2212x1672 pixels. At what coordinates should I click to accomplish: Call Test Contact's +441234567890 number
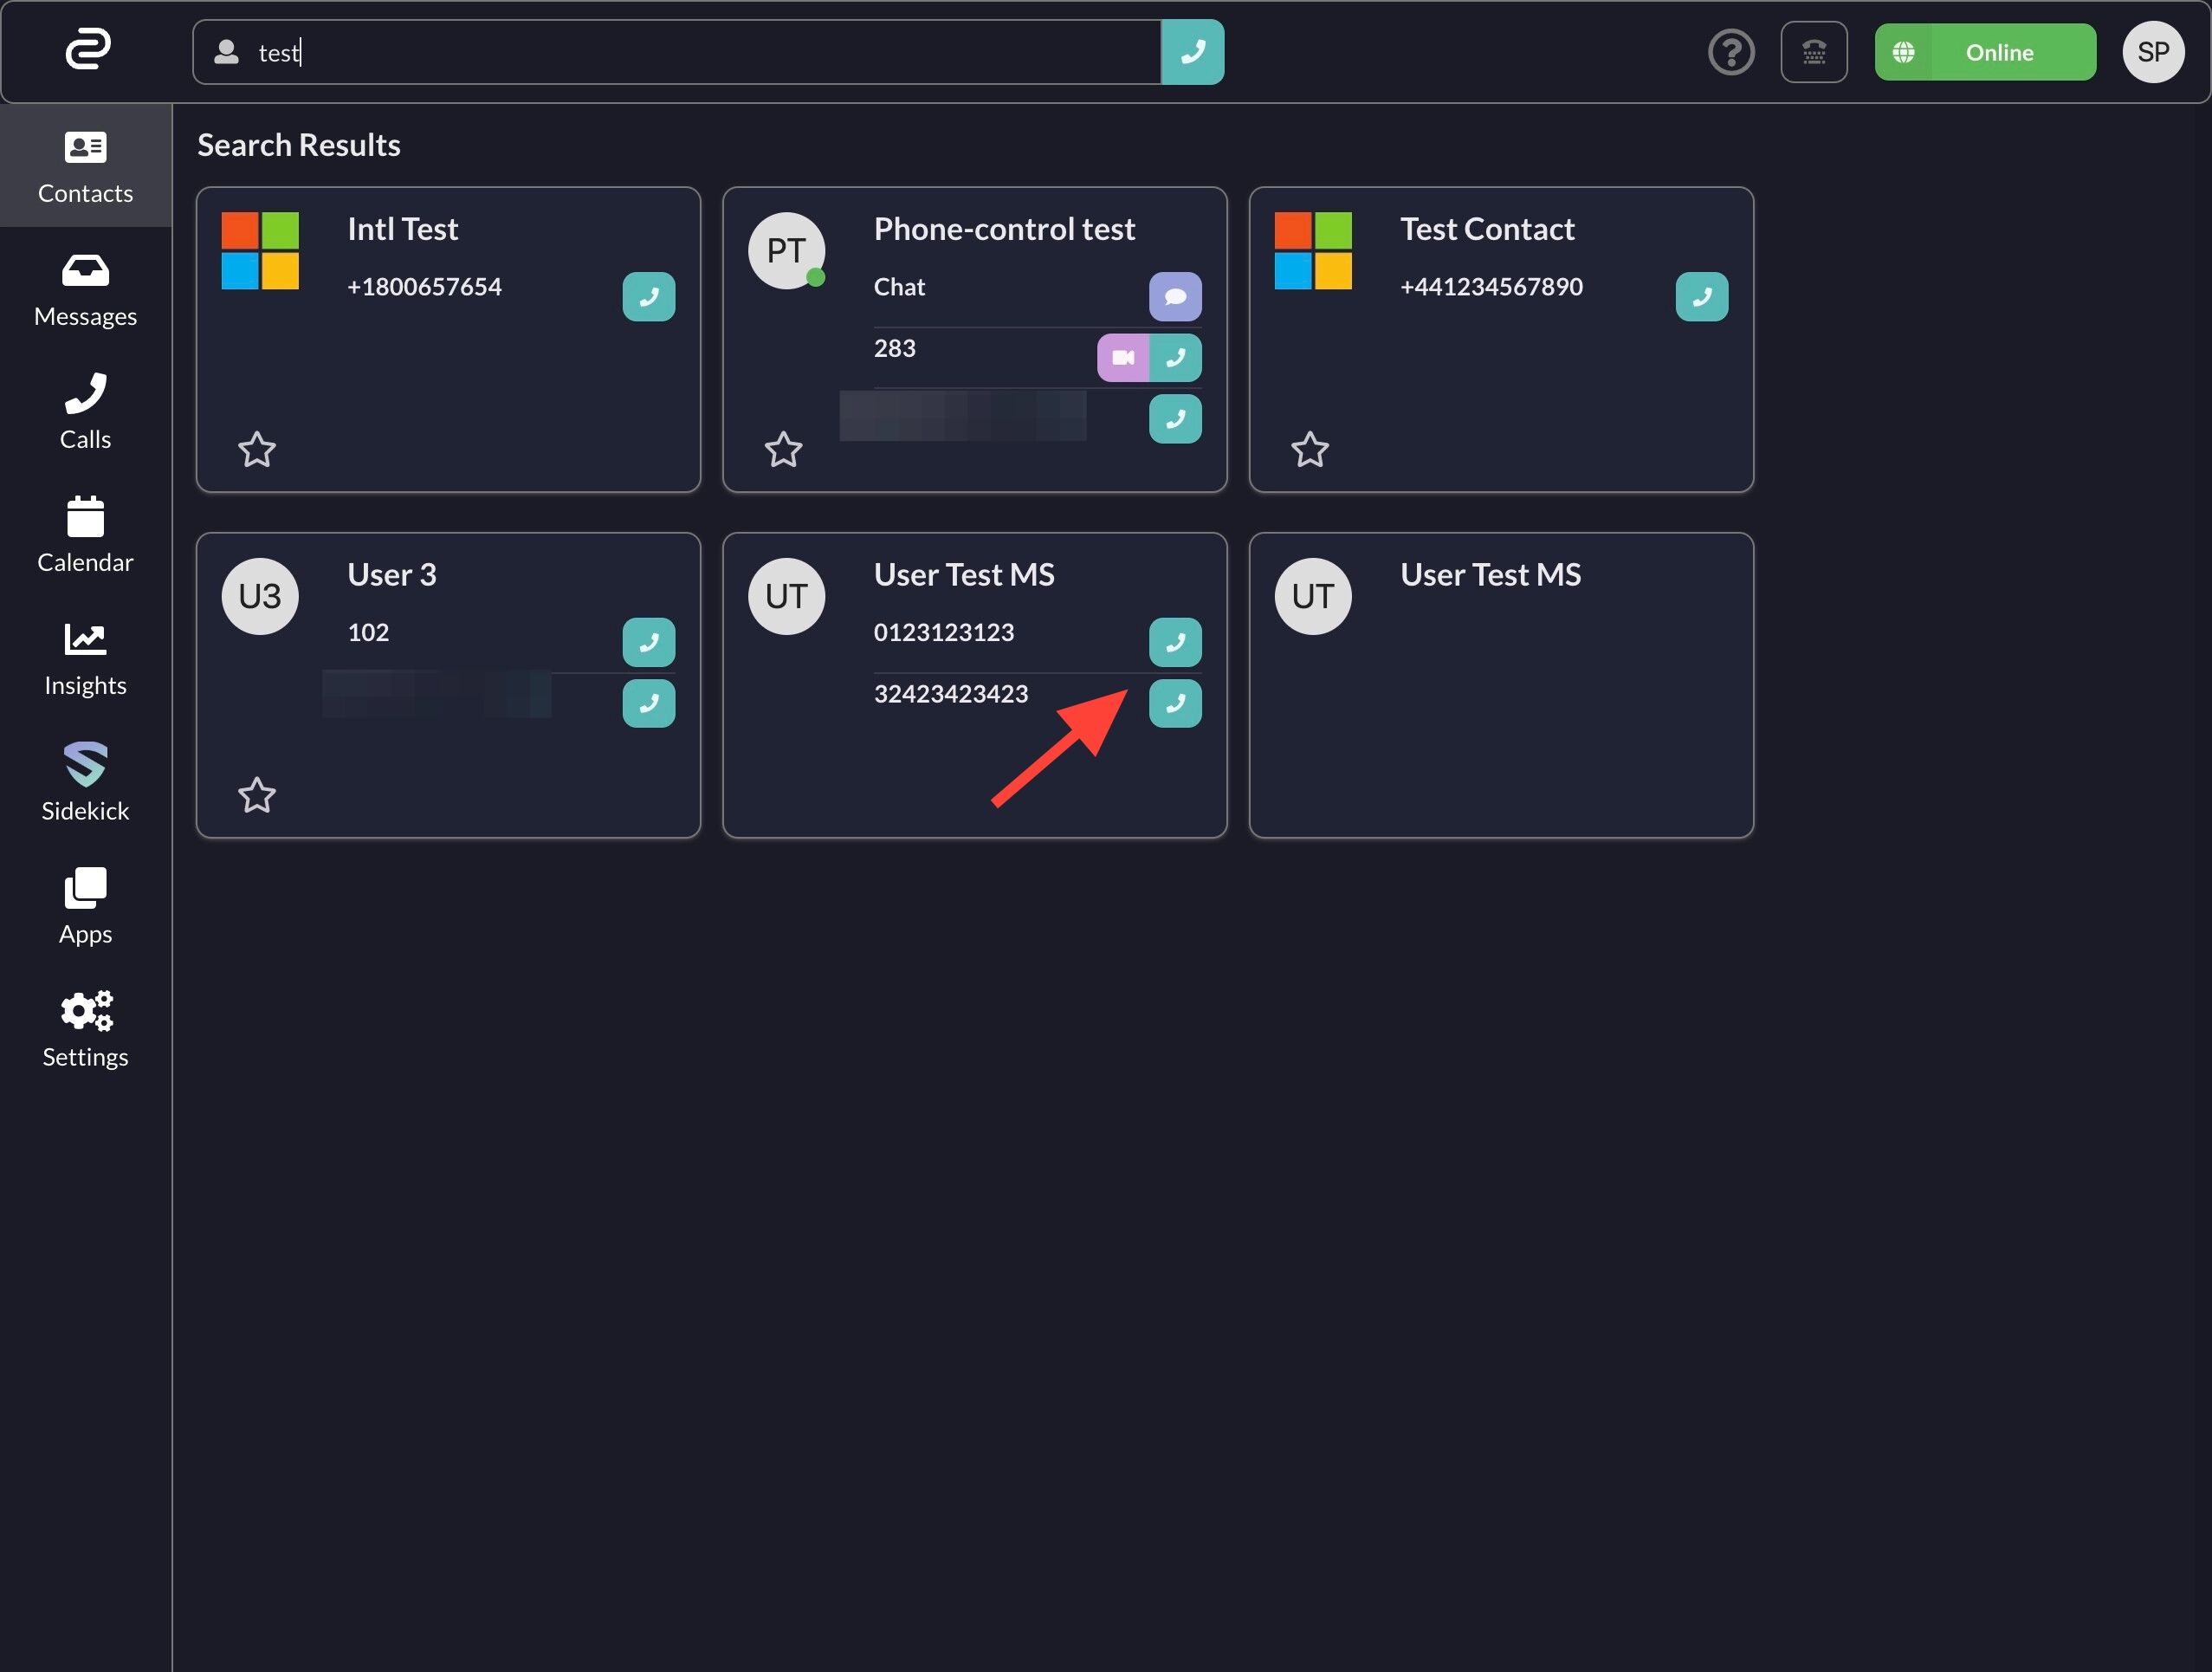pos(1701,297)
